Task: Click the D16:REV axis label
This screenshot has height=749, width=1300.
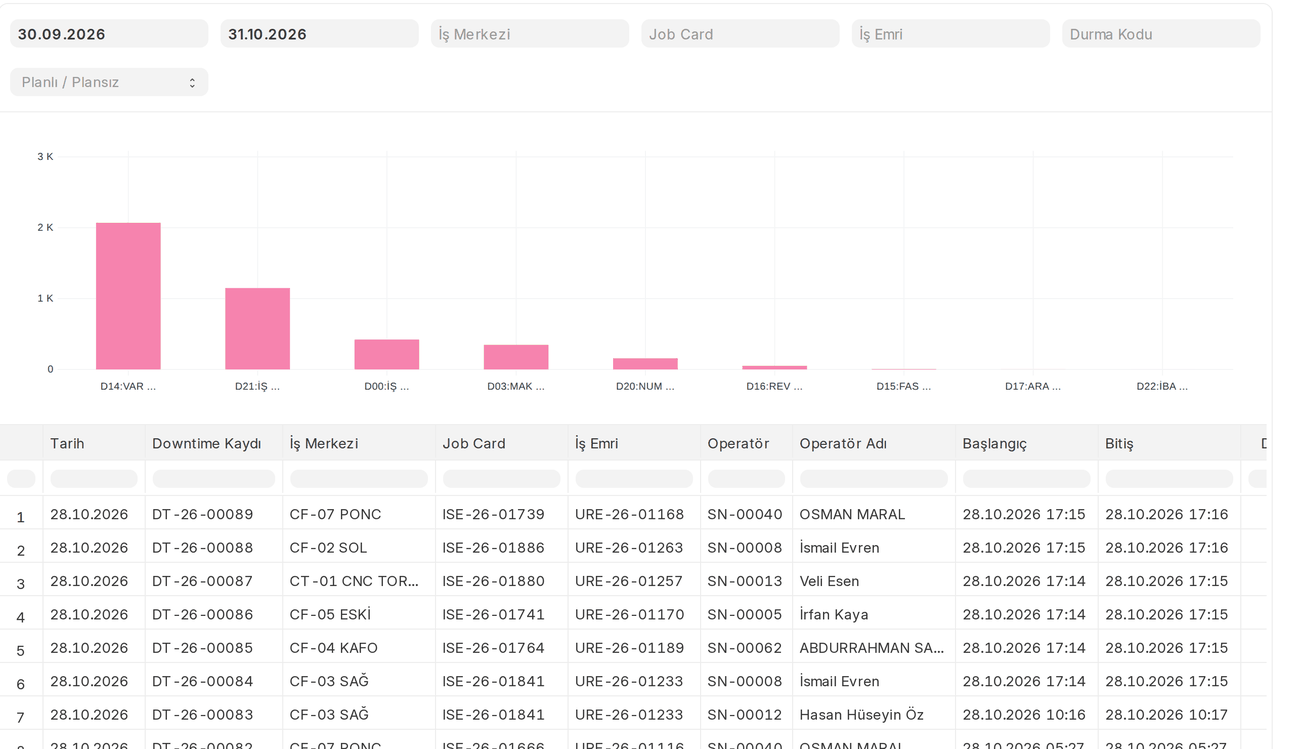Action: click(x=775, y=386)
